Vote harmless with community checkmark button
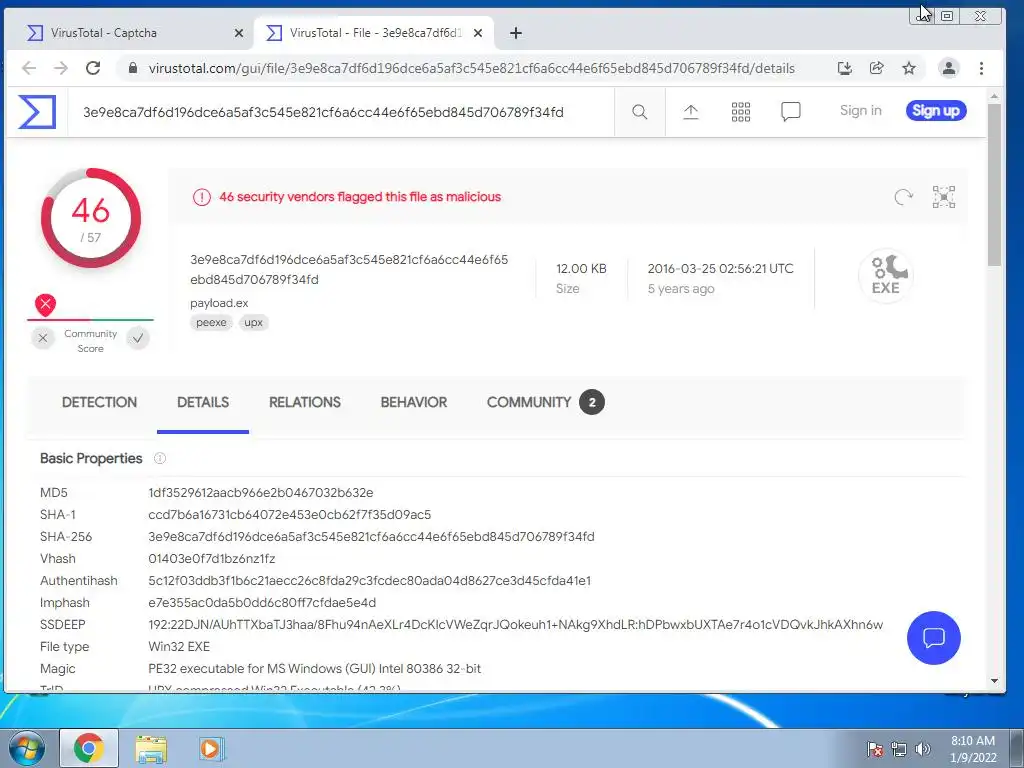Image resolution: width=1024 pixels, height=768 pixels. coord(138,338)
